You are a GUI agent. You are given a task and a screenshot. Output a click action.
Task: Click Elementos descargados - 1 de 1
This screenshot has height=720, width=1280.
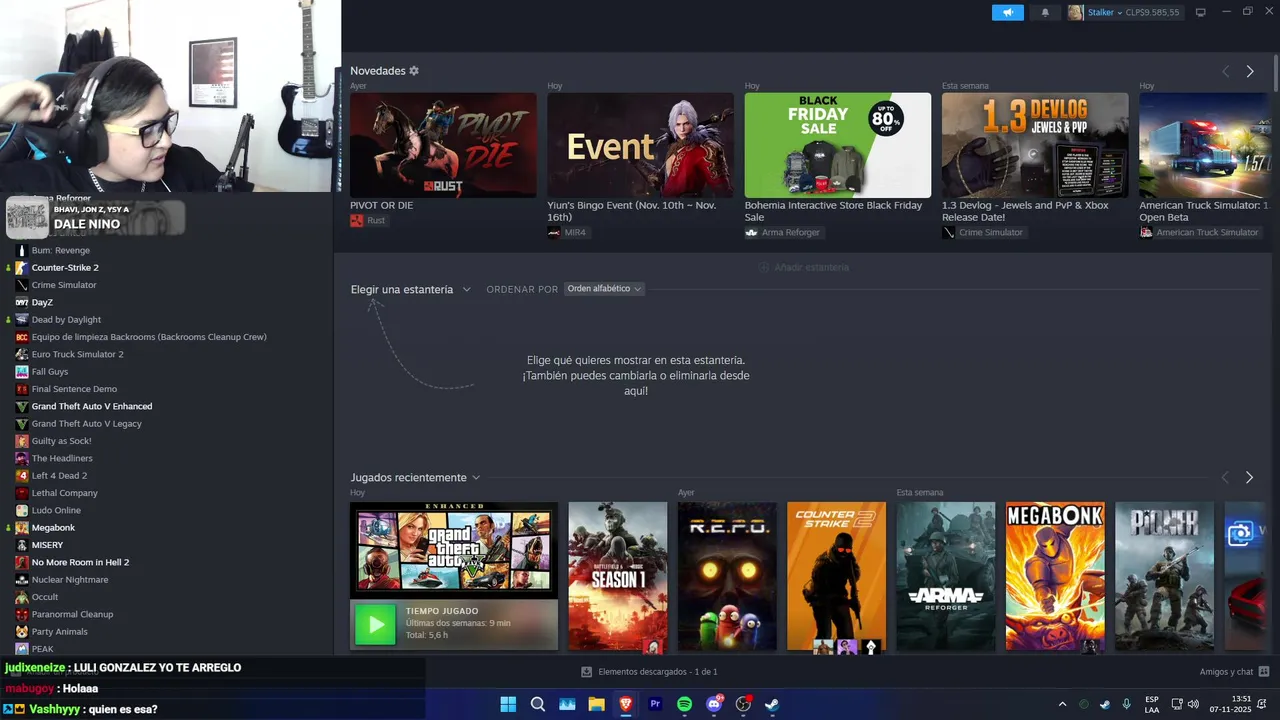tap(658, 672)
